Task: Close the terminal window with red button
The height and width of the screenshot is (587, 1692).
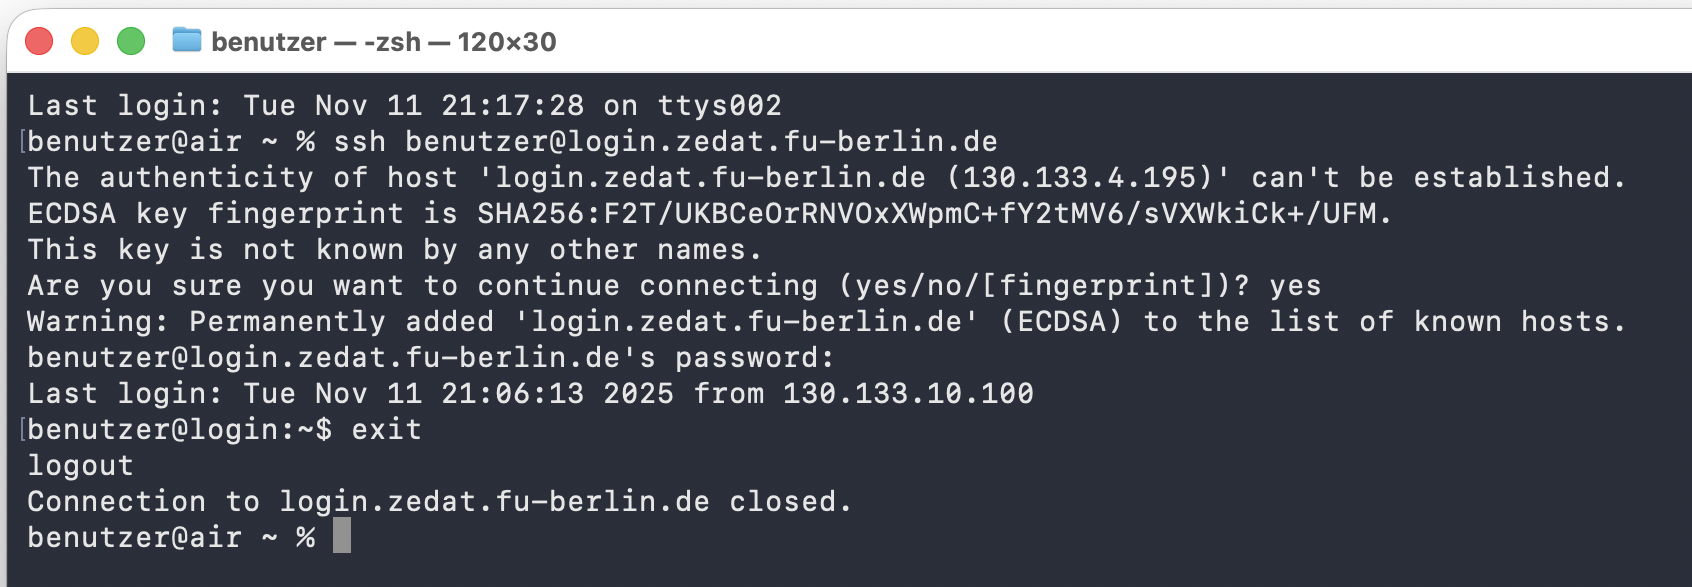Action: click(39, 41)
